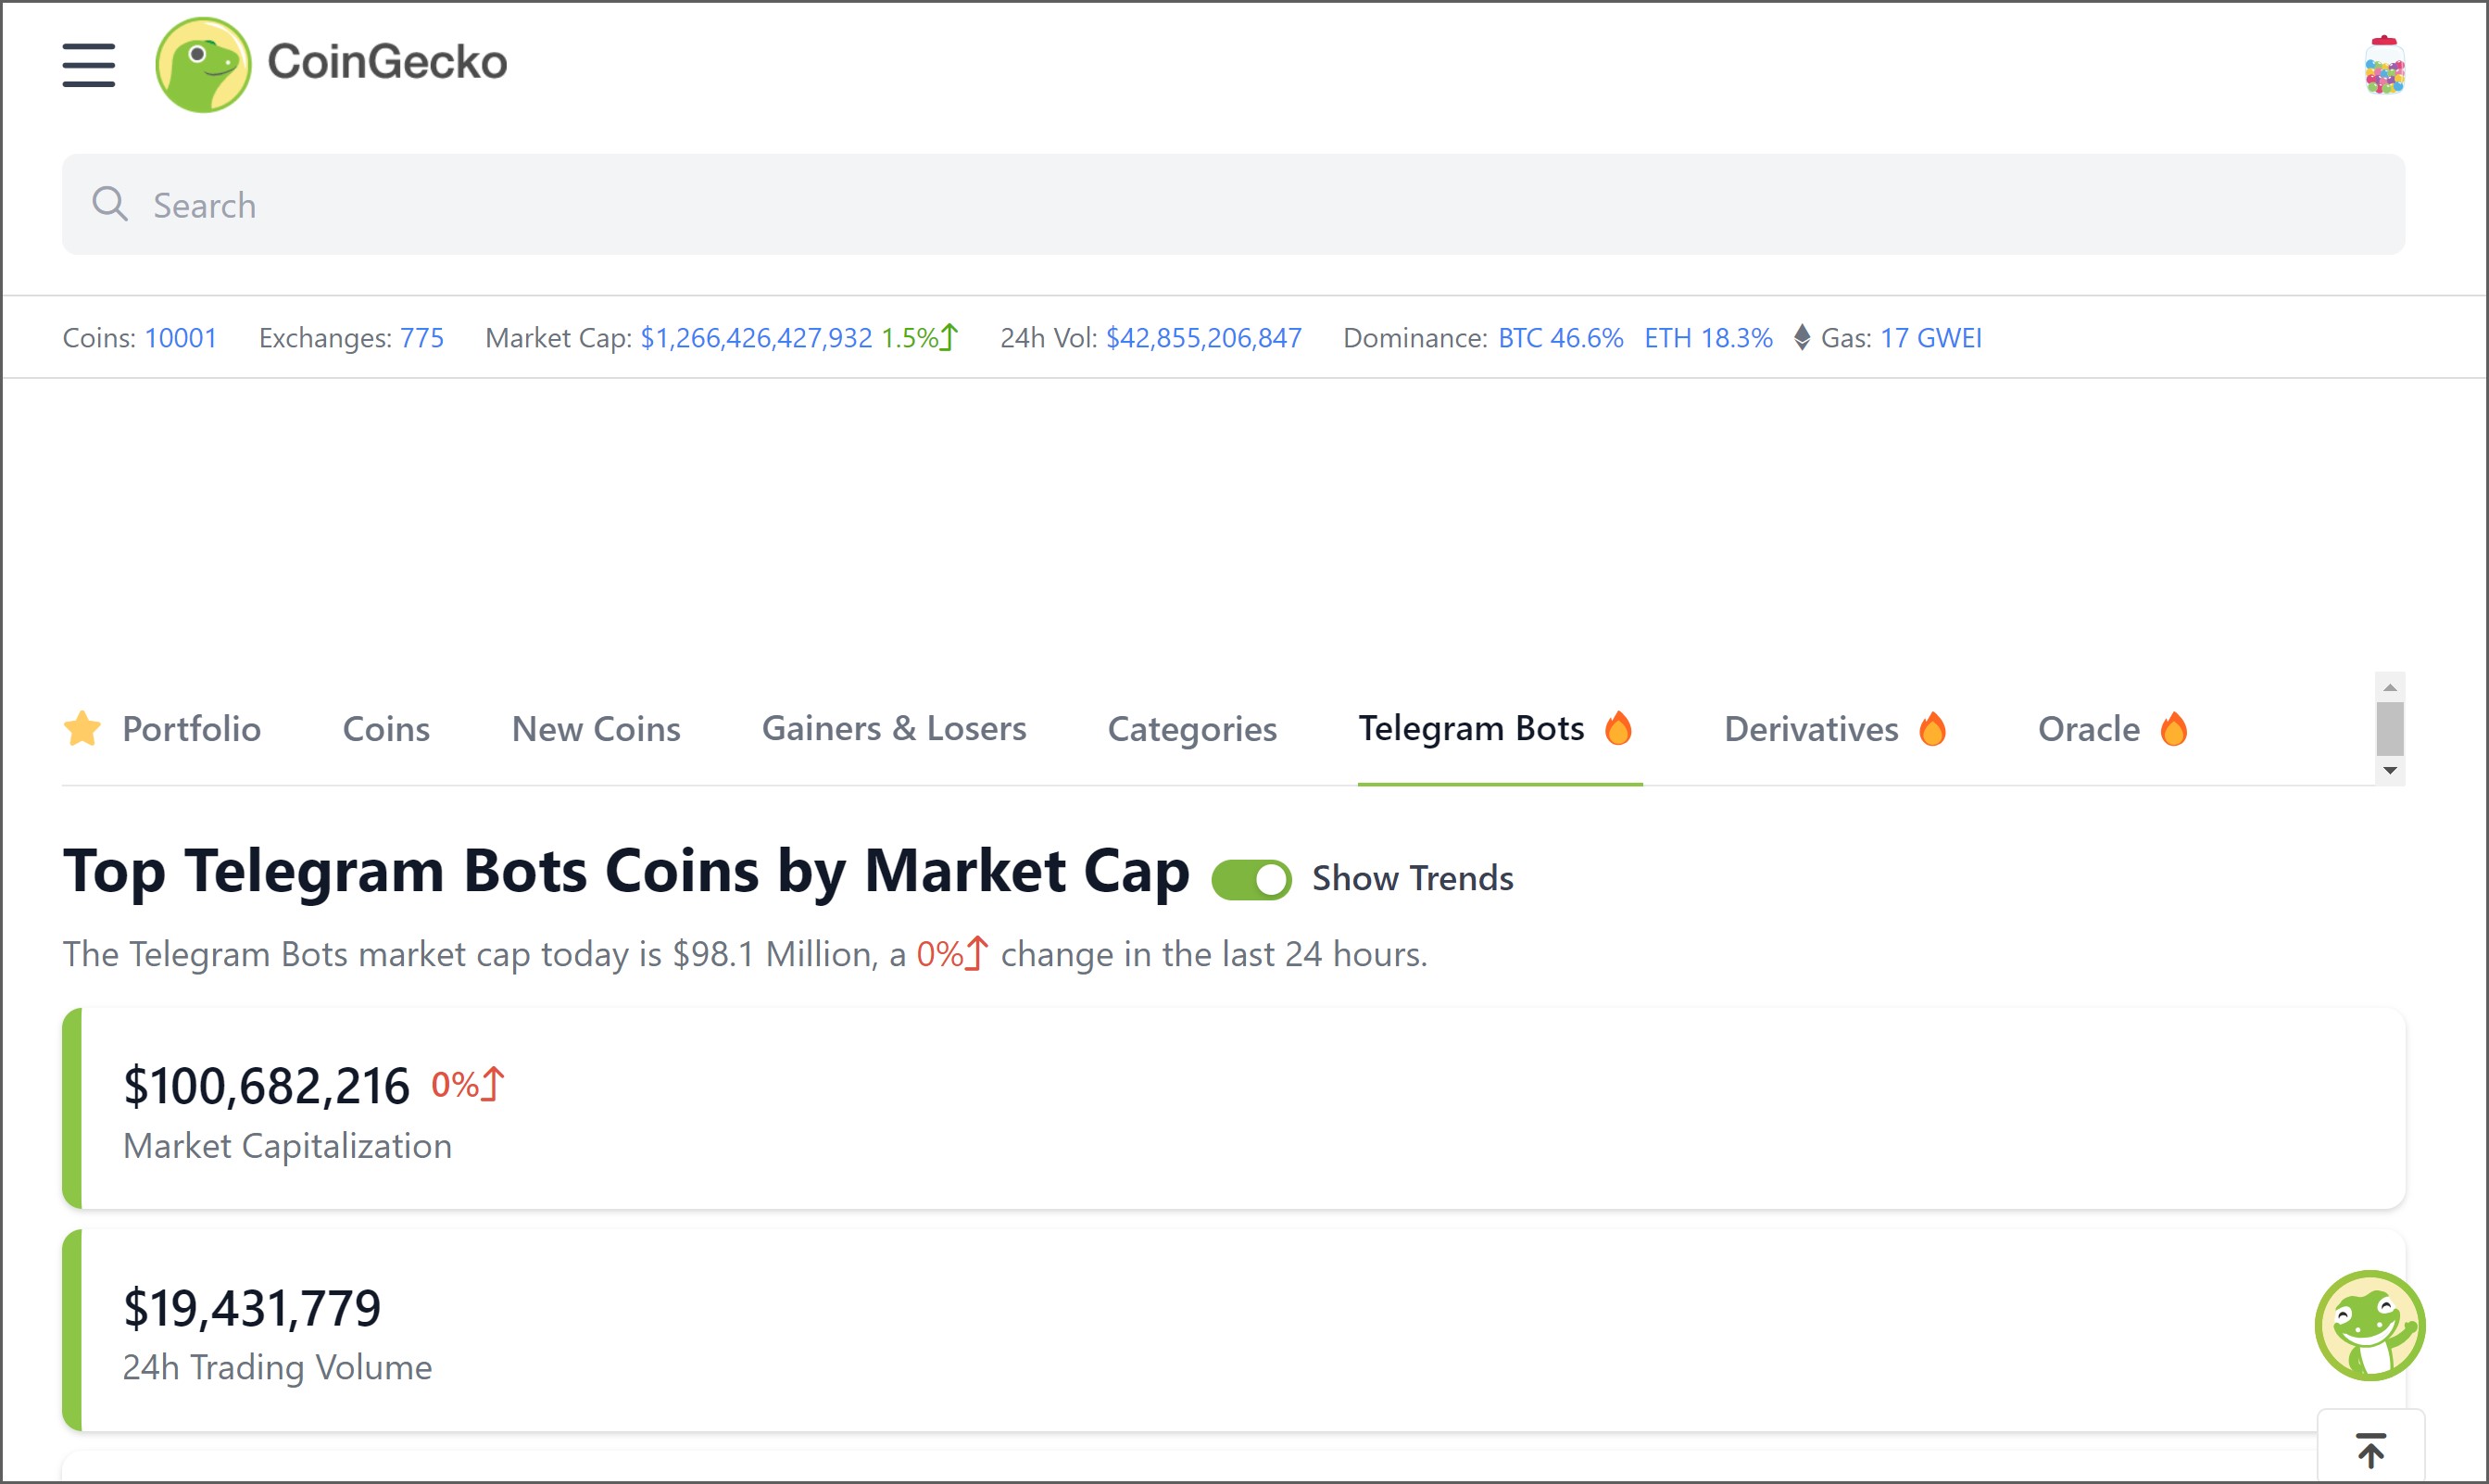Viewport: 2489px width, 1484px height.
Task: Click the search magnifier icon
Action: click(110, 204)
